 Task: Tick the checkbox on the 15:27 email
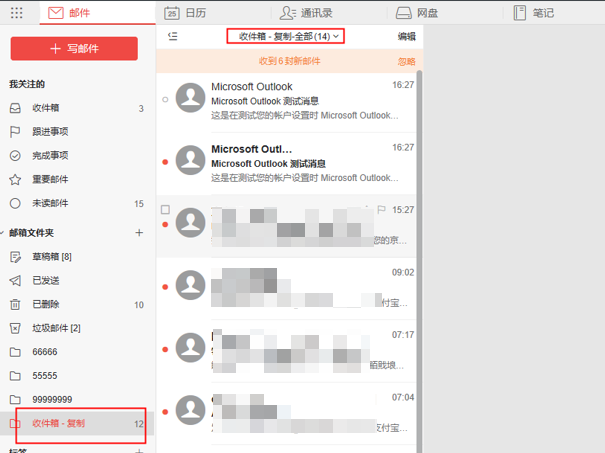click(x=165, y=210)
